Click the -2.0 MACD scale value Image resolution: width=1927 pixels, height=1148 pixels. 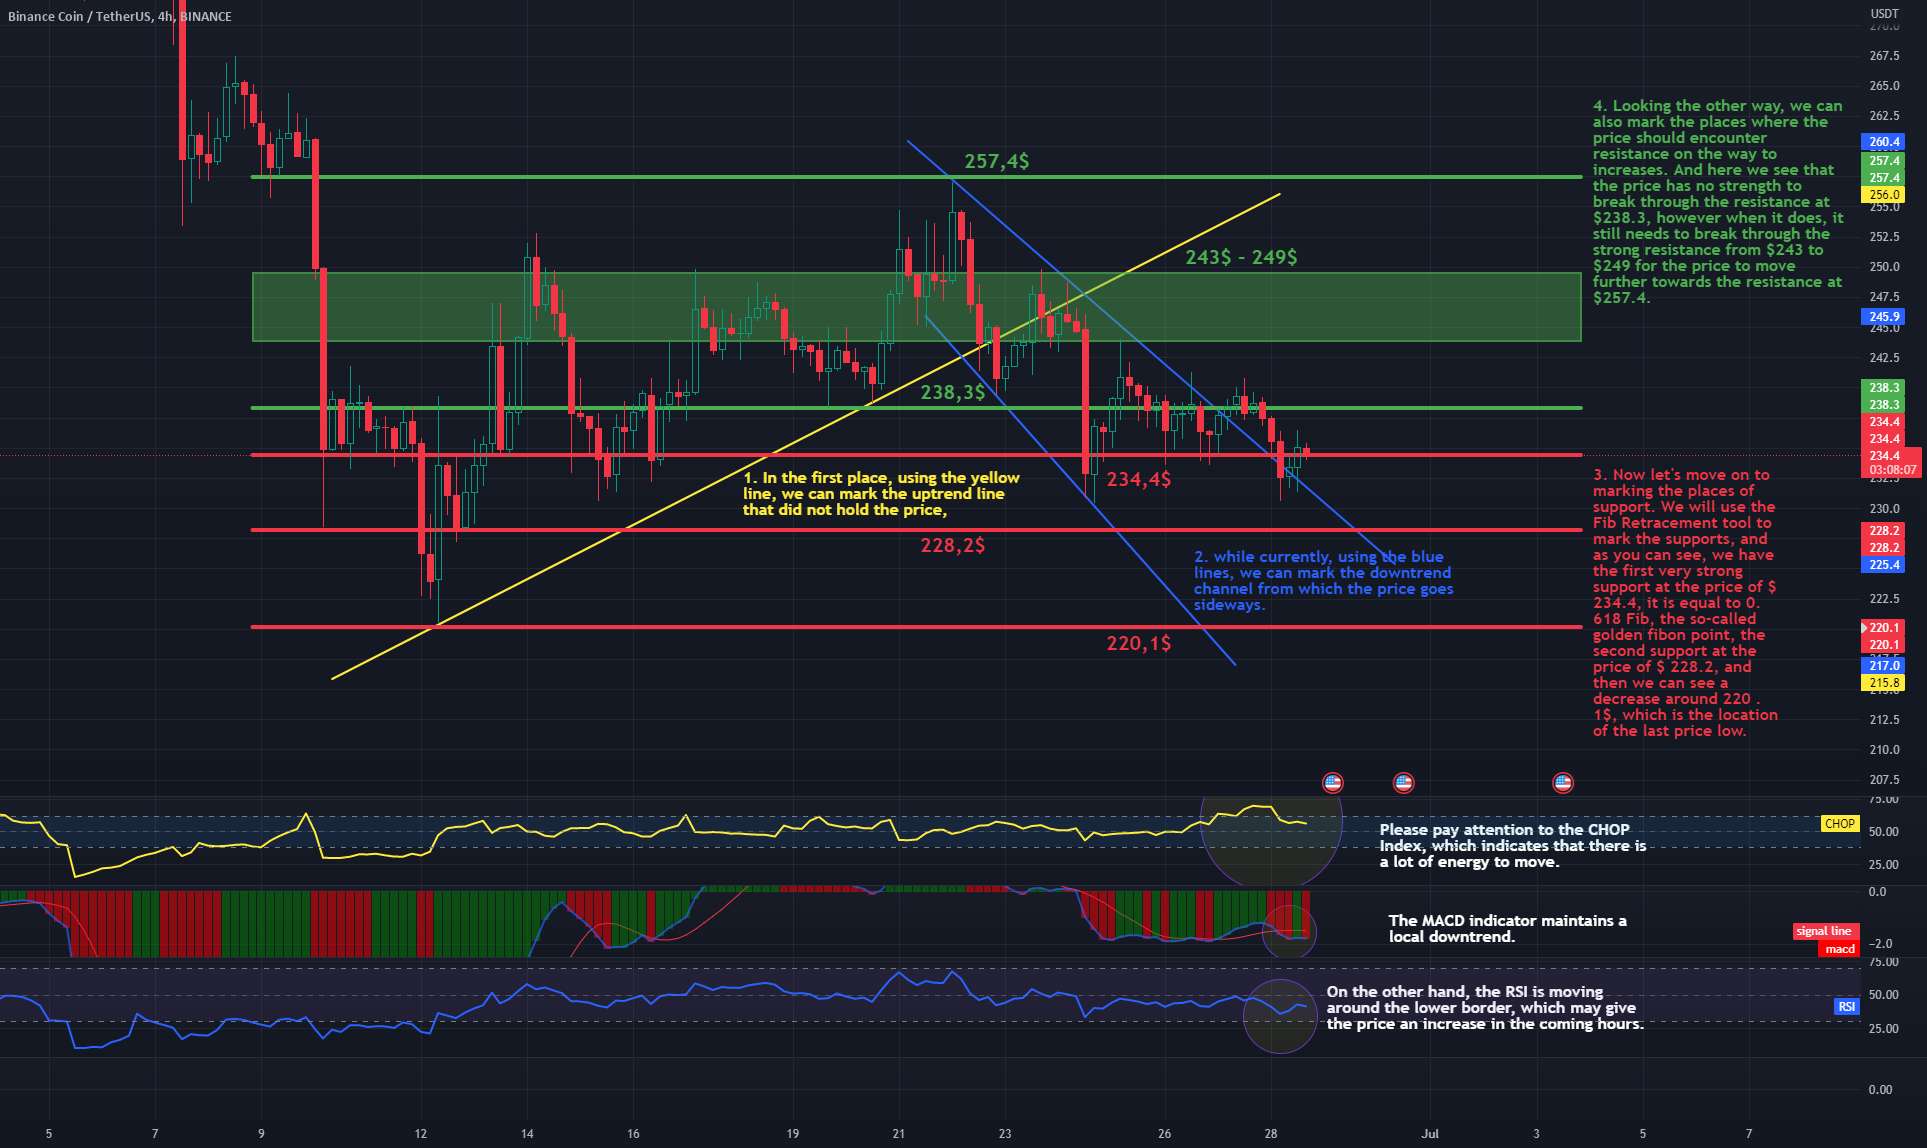(1879, 944)
